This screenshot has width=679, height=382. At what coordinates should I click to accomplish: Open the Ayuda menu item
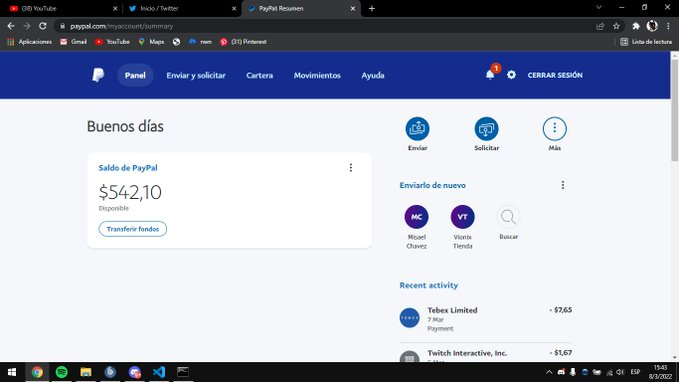pos(373,75)
